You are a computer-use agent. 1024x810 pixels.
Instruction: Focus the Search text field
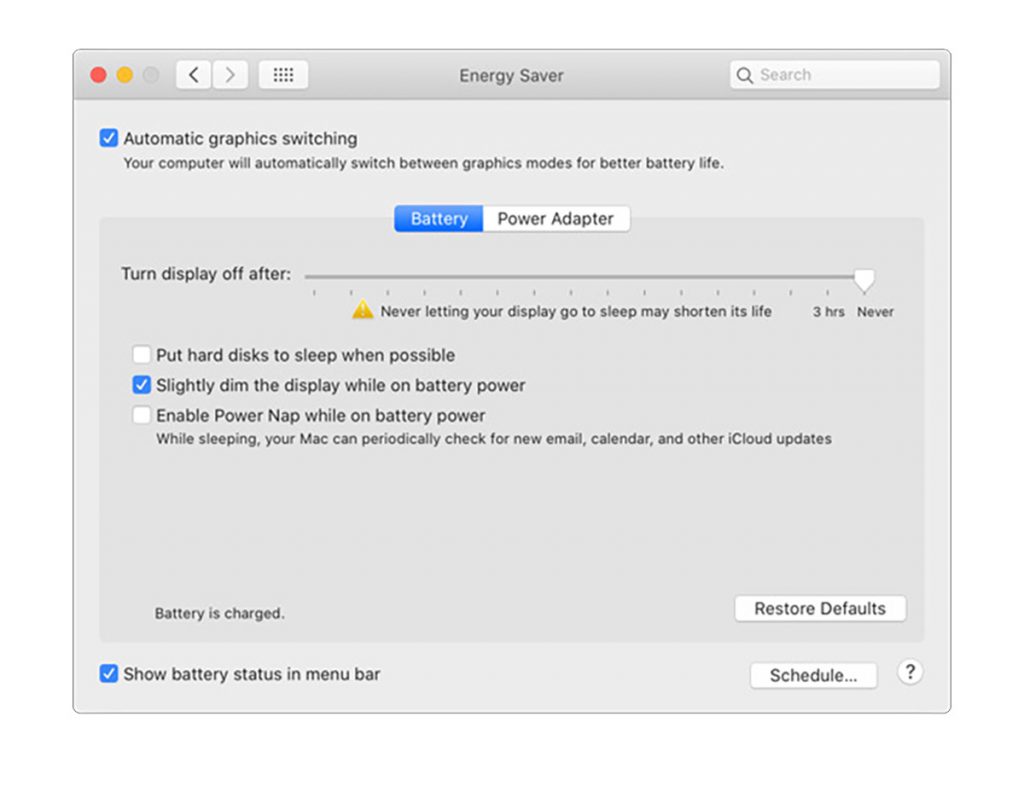click(x=845, y=75)
